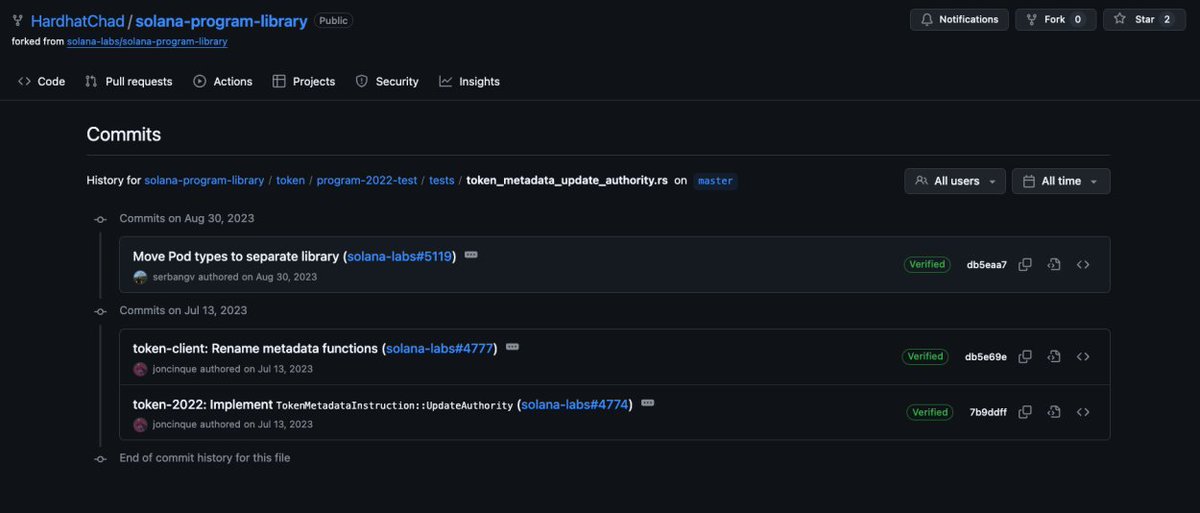Open the Projects tab
The image size is (1200, 513).
(x=304, y=82)
